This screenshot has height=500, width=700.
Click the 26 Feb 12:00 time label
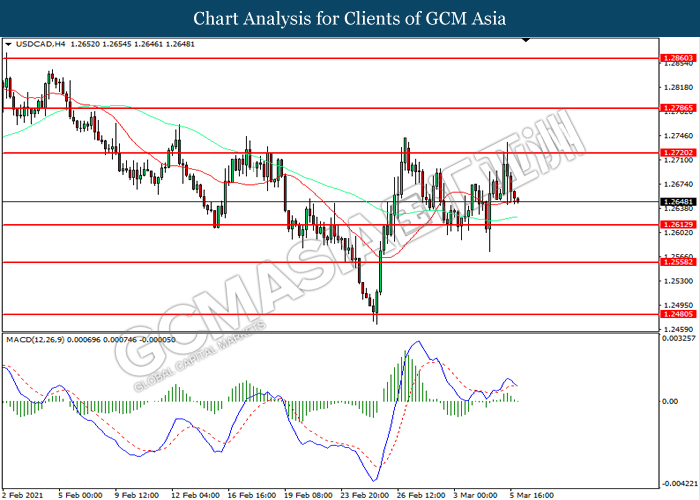[421, 495]
